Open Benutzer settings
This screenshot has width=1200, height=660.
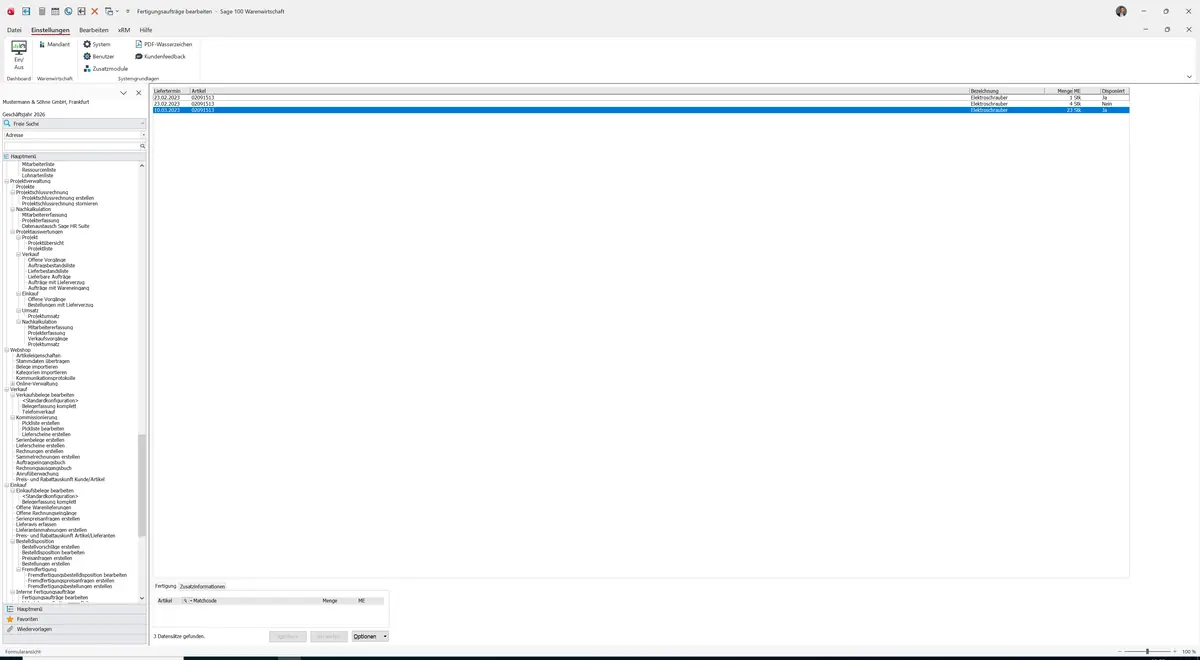[99, 57]
